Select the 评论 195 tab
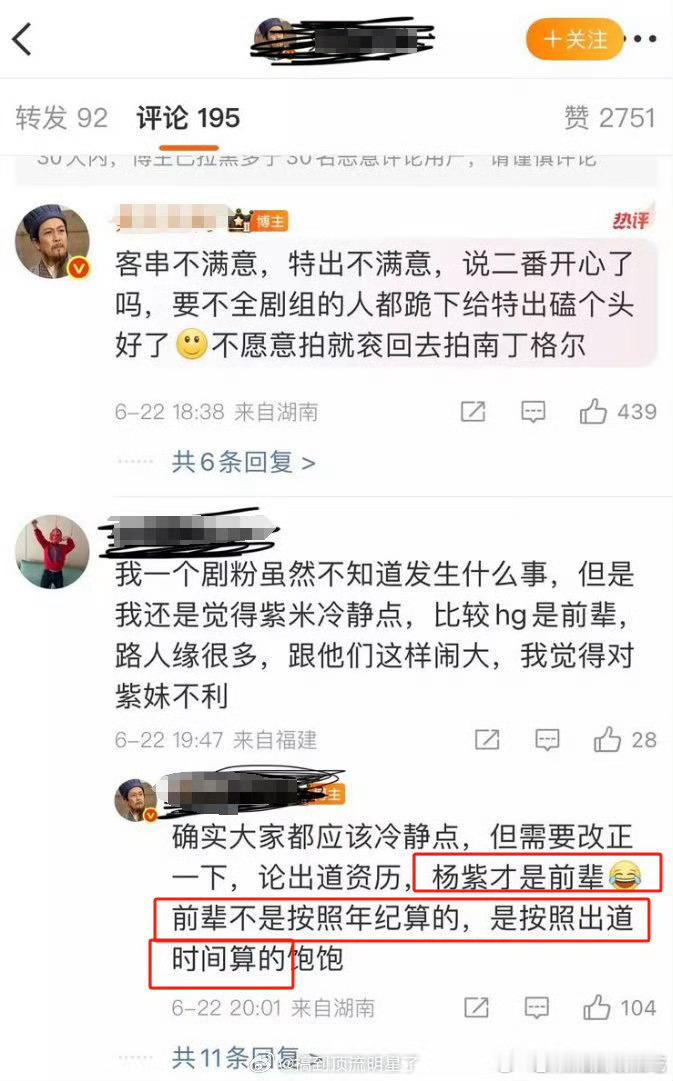This screenshot has width=673, height=1081. (188, 118)
